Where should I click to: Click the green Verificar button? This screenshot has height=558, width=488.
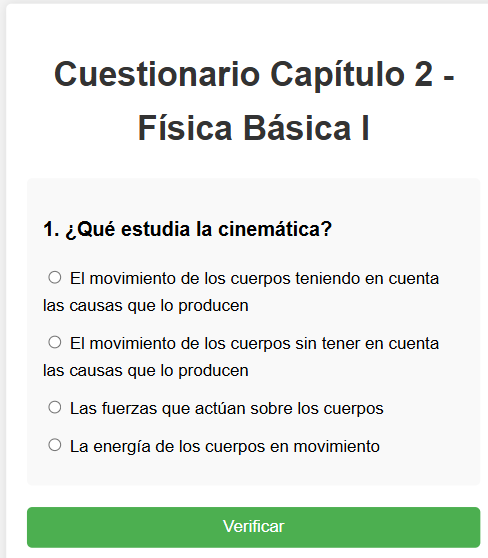tap(253, 527)
